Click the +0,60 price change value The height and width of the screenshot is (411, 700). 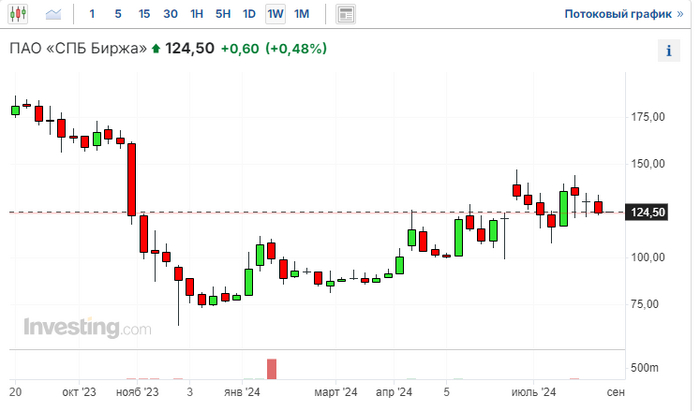(240, 48)
